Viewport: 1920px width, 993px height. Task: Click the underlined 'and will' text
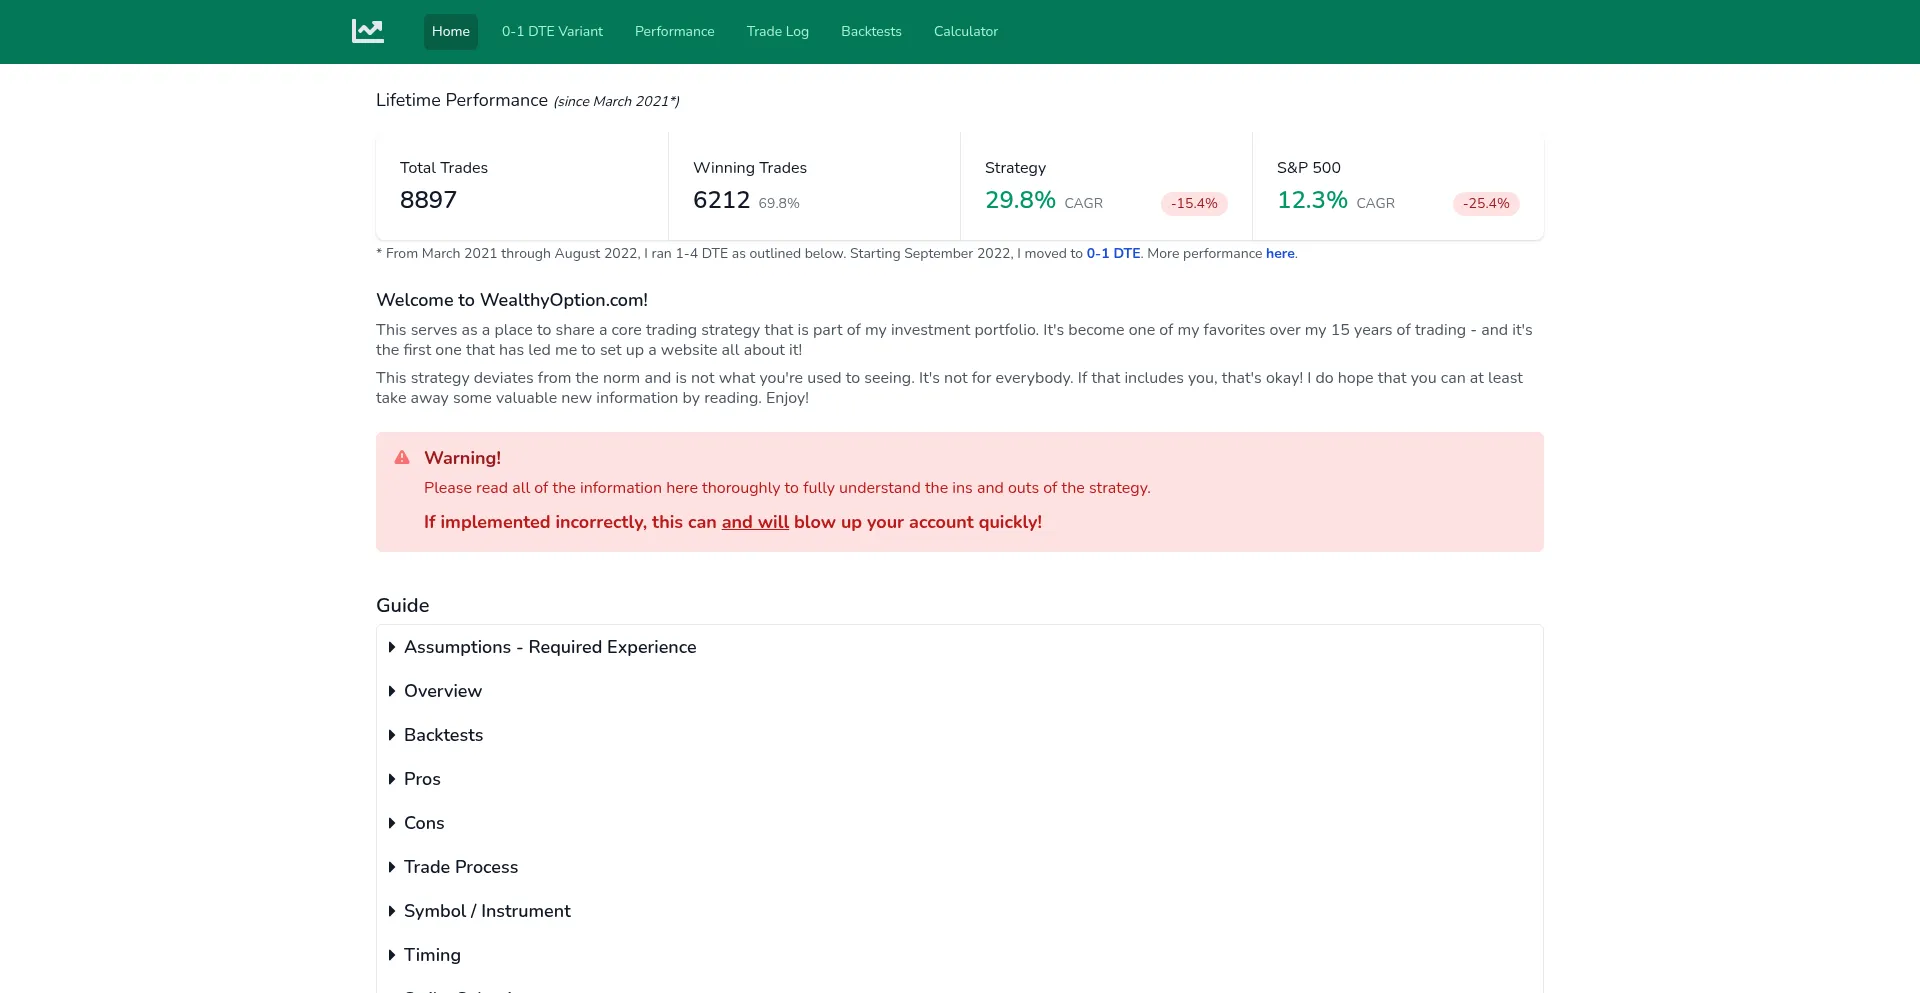click(755, 522)
